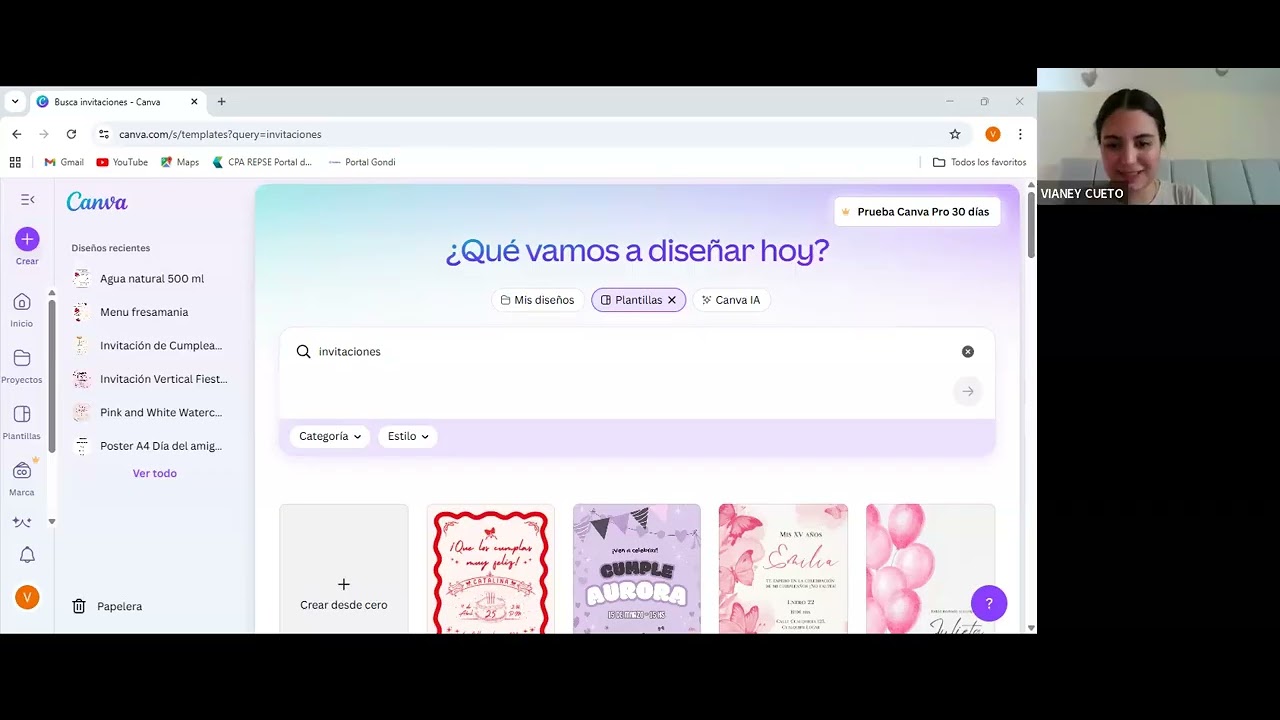1280x720 pixels.
Task: Click the Canva logo
Action: point(97,202)
